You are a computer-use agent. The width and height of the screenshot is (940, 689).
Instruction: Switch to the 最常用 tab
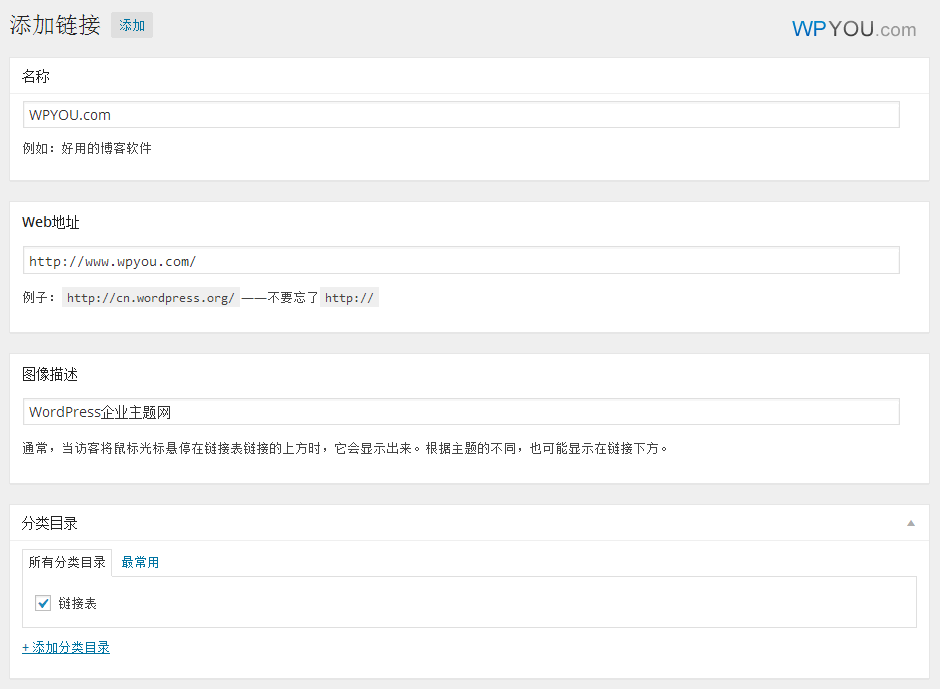click(140, 562)
